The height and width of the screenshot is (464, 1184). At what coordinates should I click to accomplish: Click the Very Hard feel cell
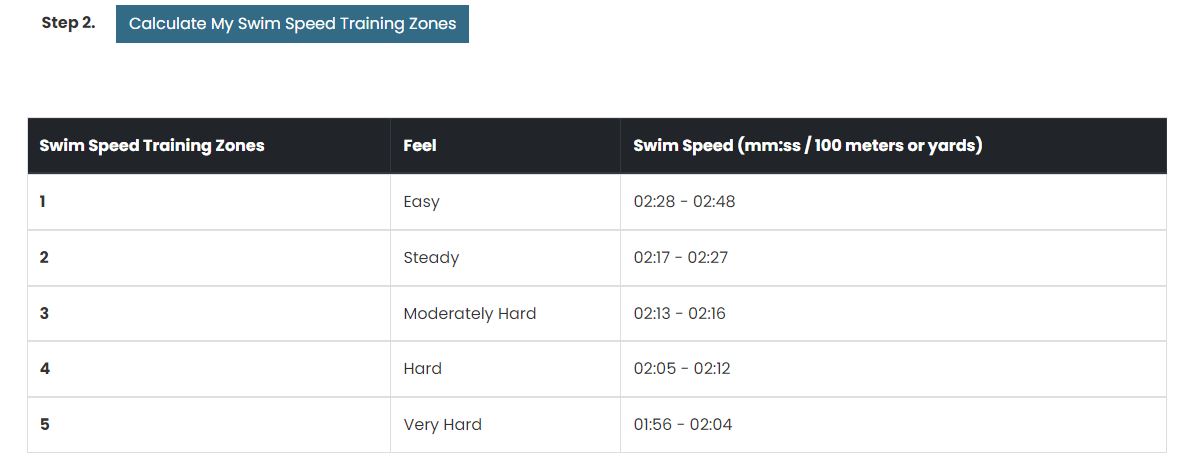(442, 425)
